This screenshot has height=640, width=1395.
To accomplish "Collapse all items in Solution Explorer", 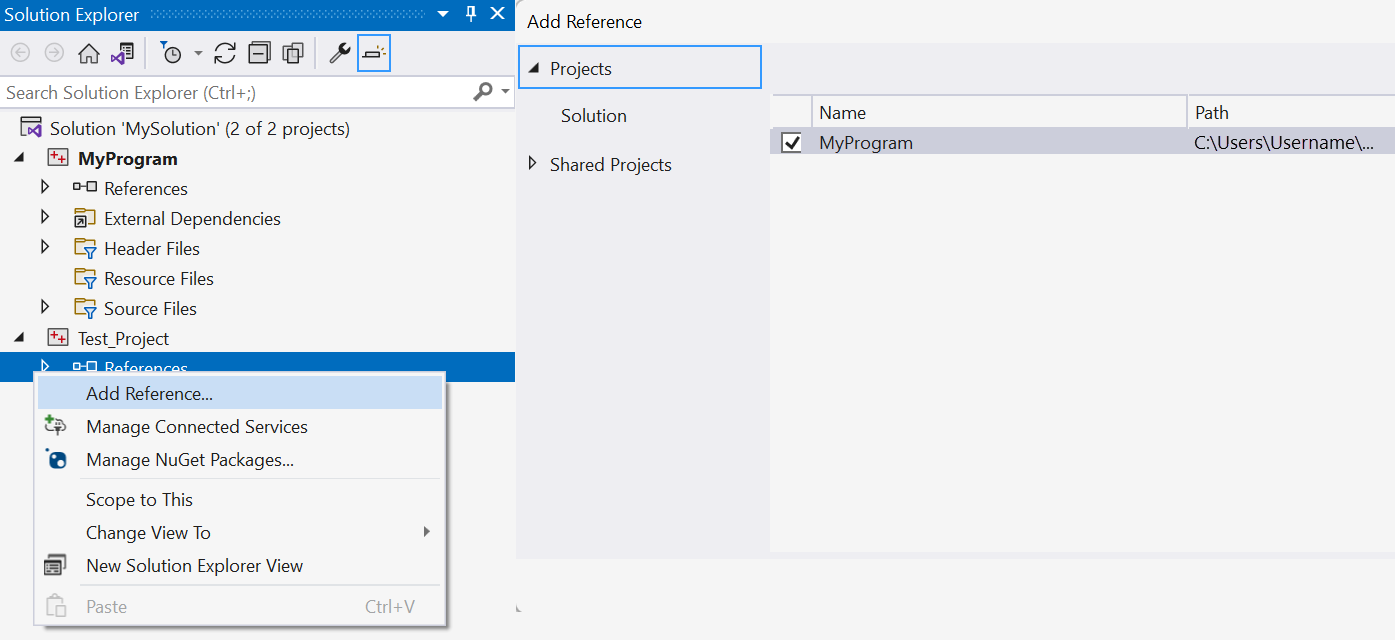I will click(x=259, y=52).
